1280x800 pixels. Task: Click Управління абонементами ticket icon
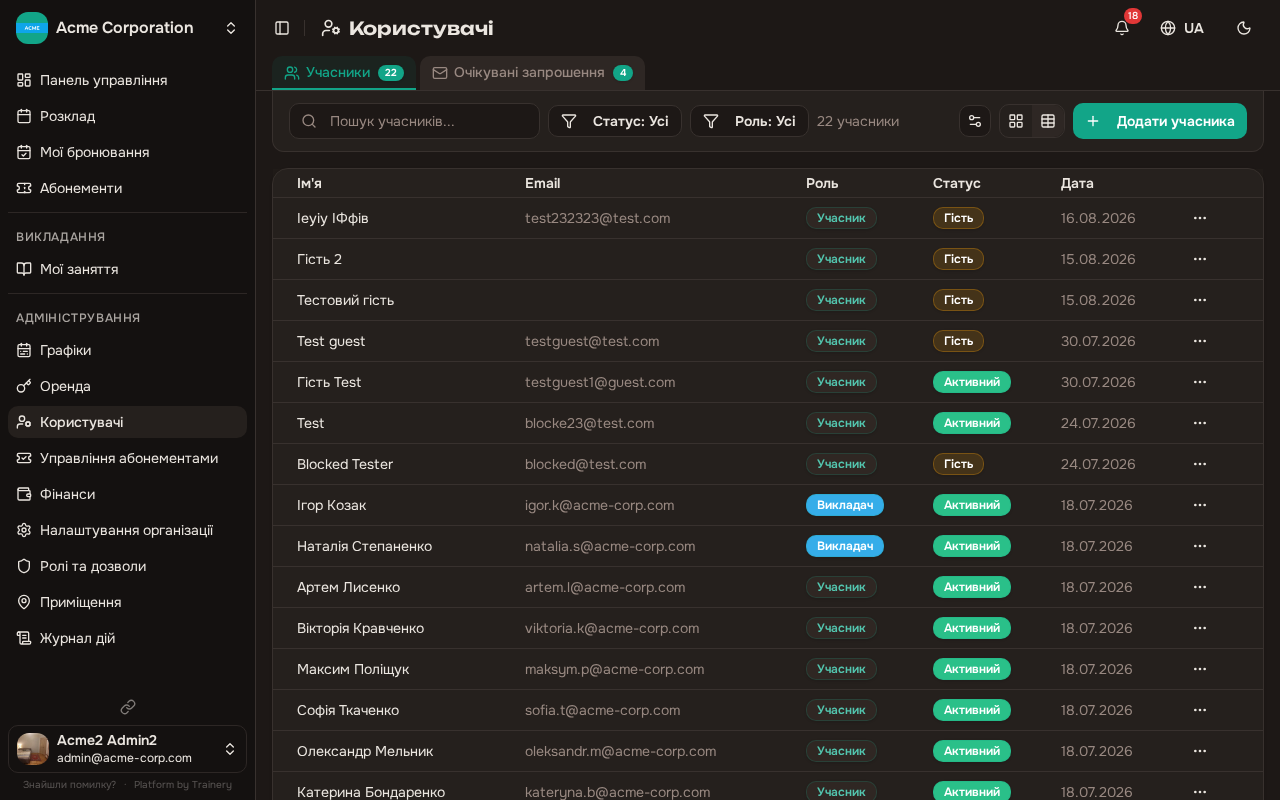point(24,458)
